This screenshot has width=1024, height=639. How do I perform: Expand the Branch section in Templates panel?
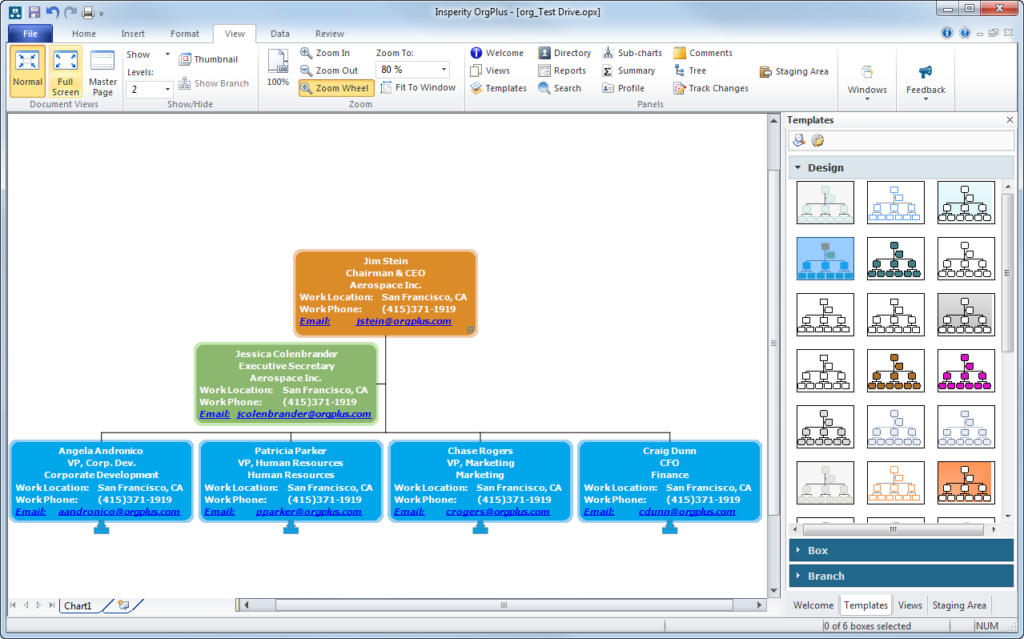(901, 575)
